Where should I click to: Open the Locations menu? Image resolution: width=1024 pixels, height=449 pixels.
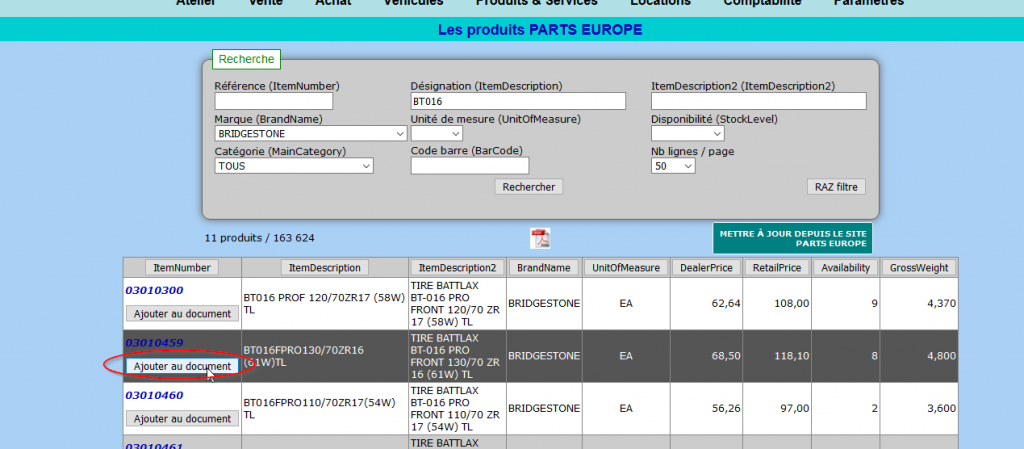click(x=660, y=3)
